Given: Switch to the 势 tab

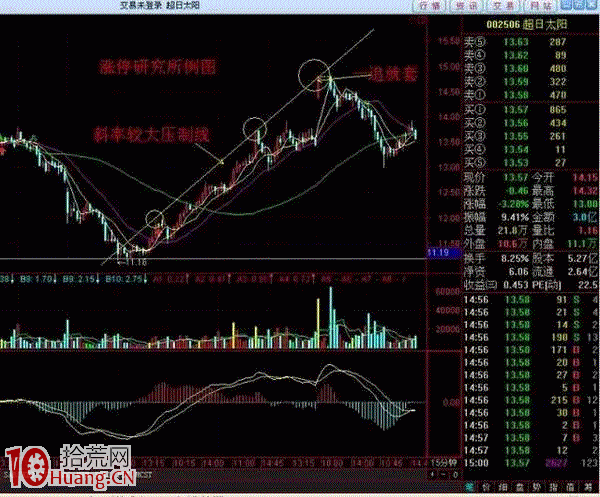Looking at the screenshot, I should pos(536,487).
